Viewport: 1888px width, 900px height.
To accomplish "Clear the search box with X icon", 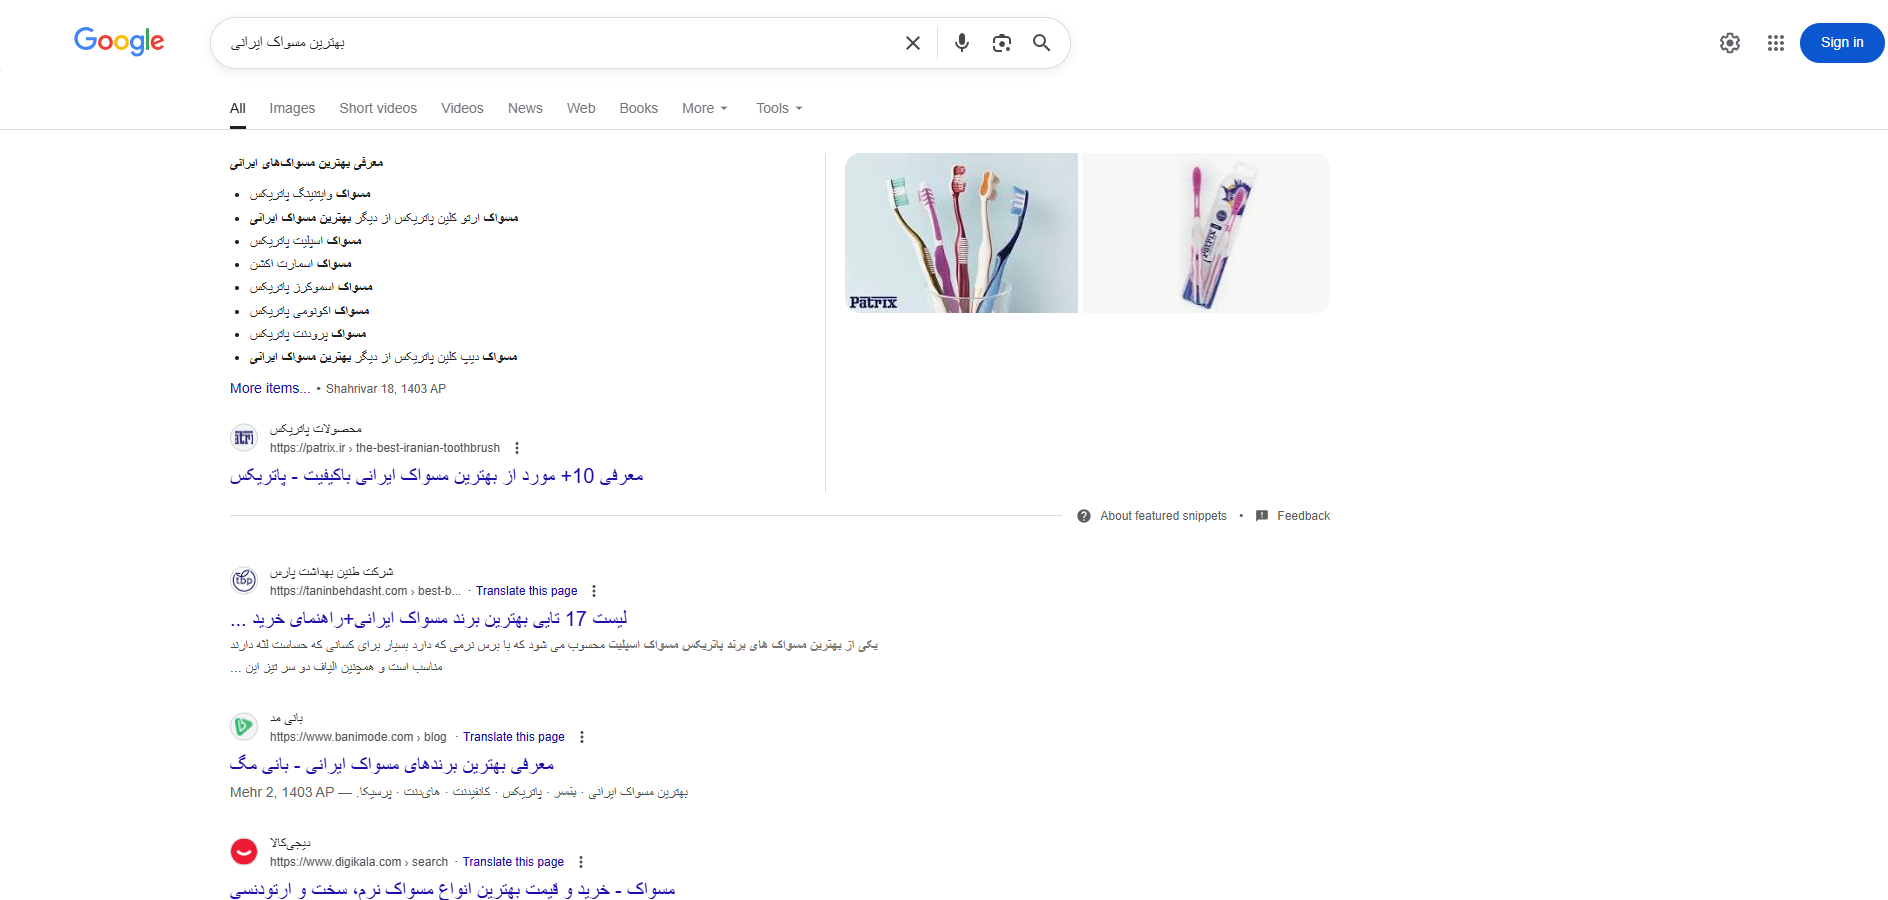I will [x=913, y=43].
